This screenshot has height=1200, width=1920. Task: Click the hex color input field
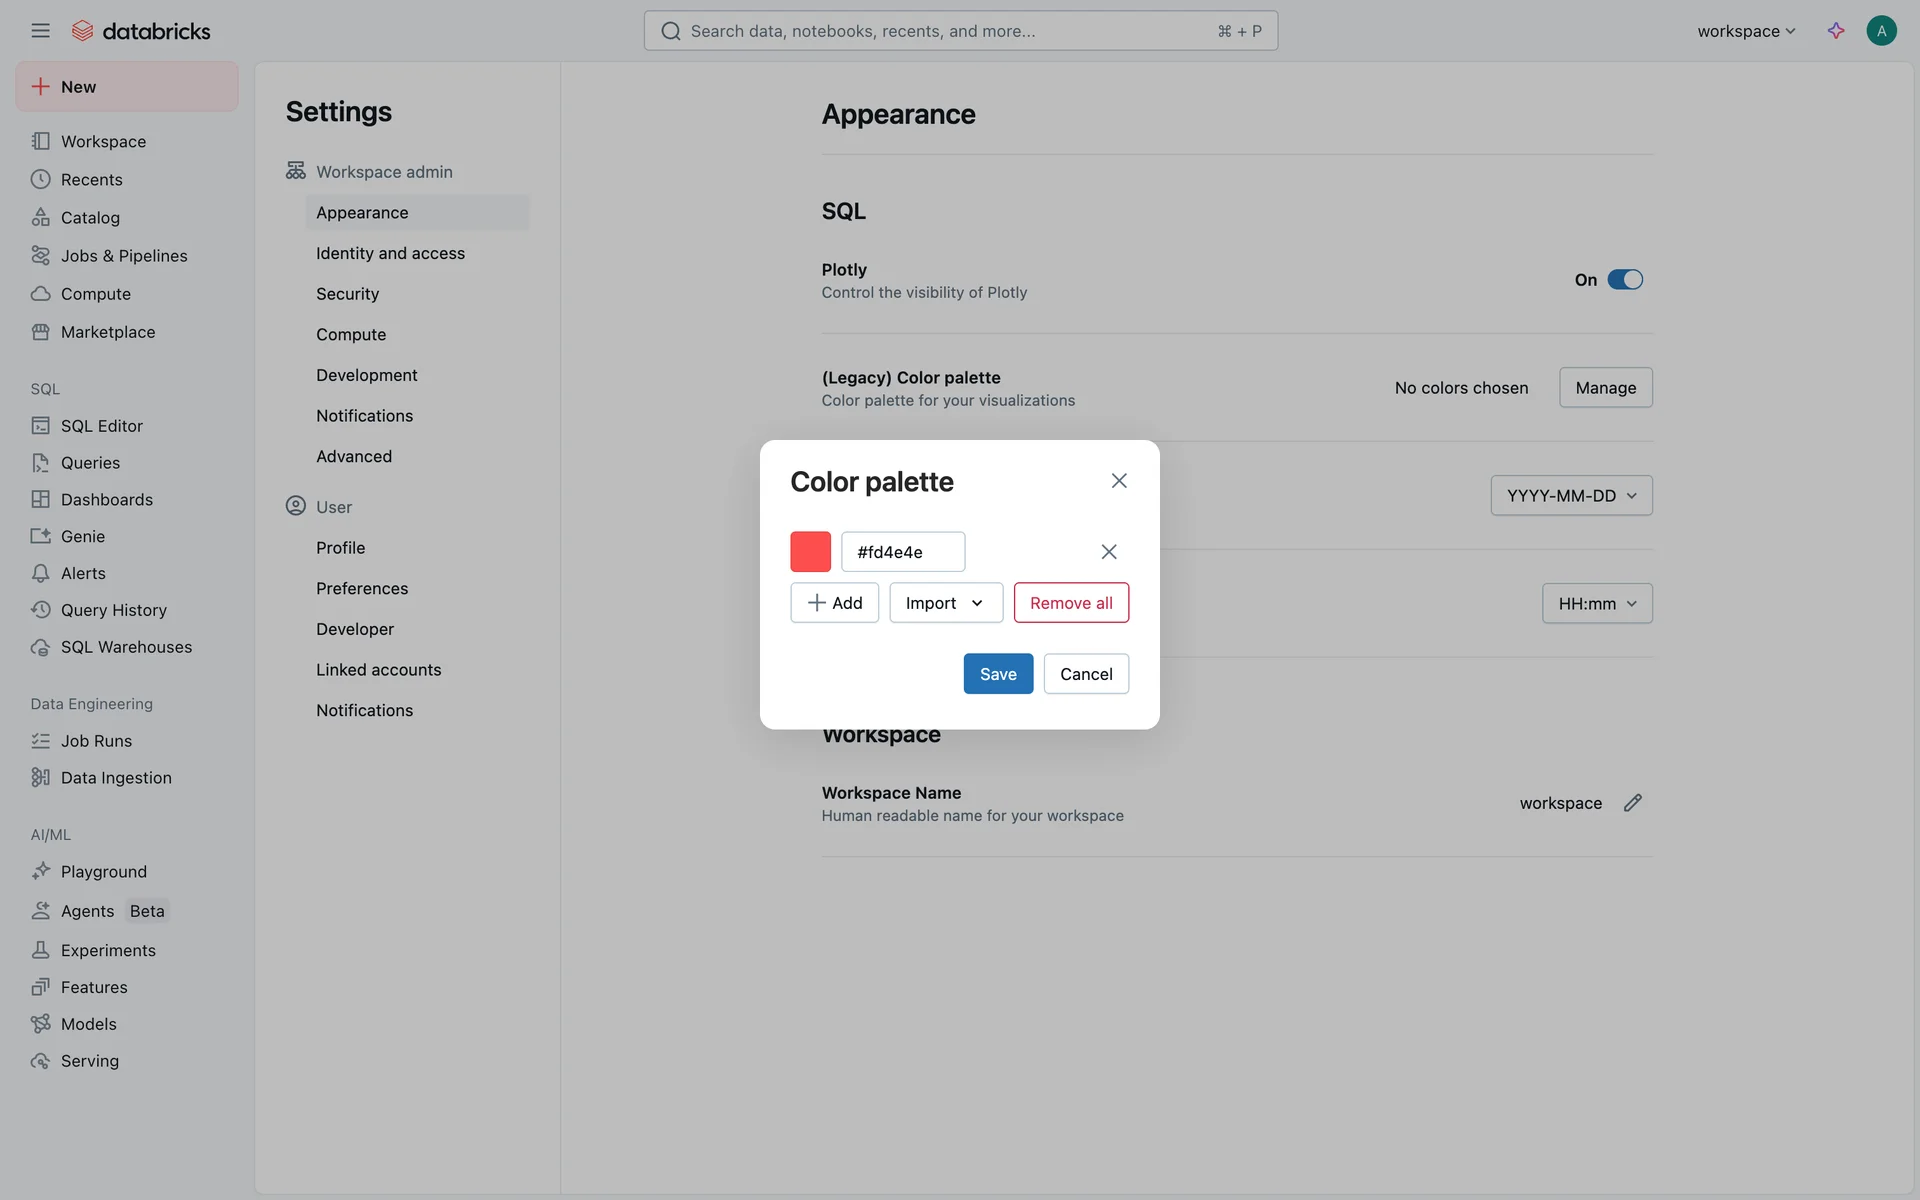[x=902, y=552]
